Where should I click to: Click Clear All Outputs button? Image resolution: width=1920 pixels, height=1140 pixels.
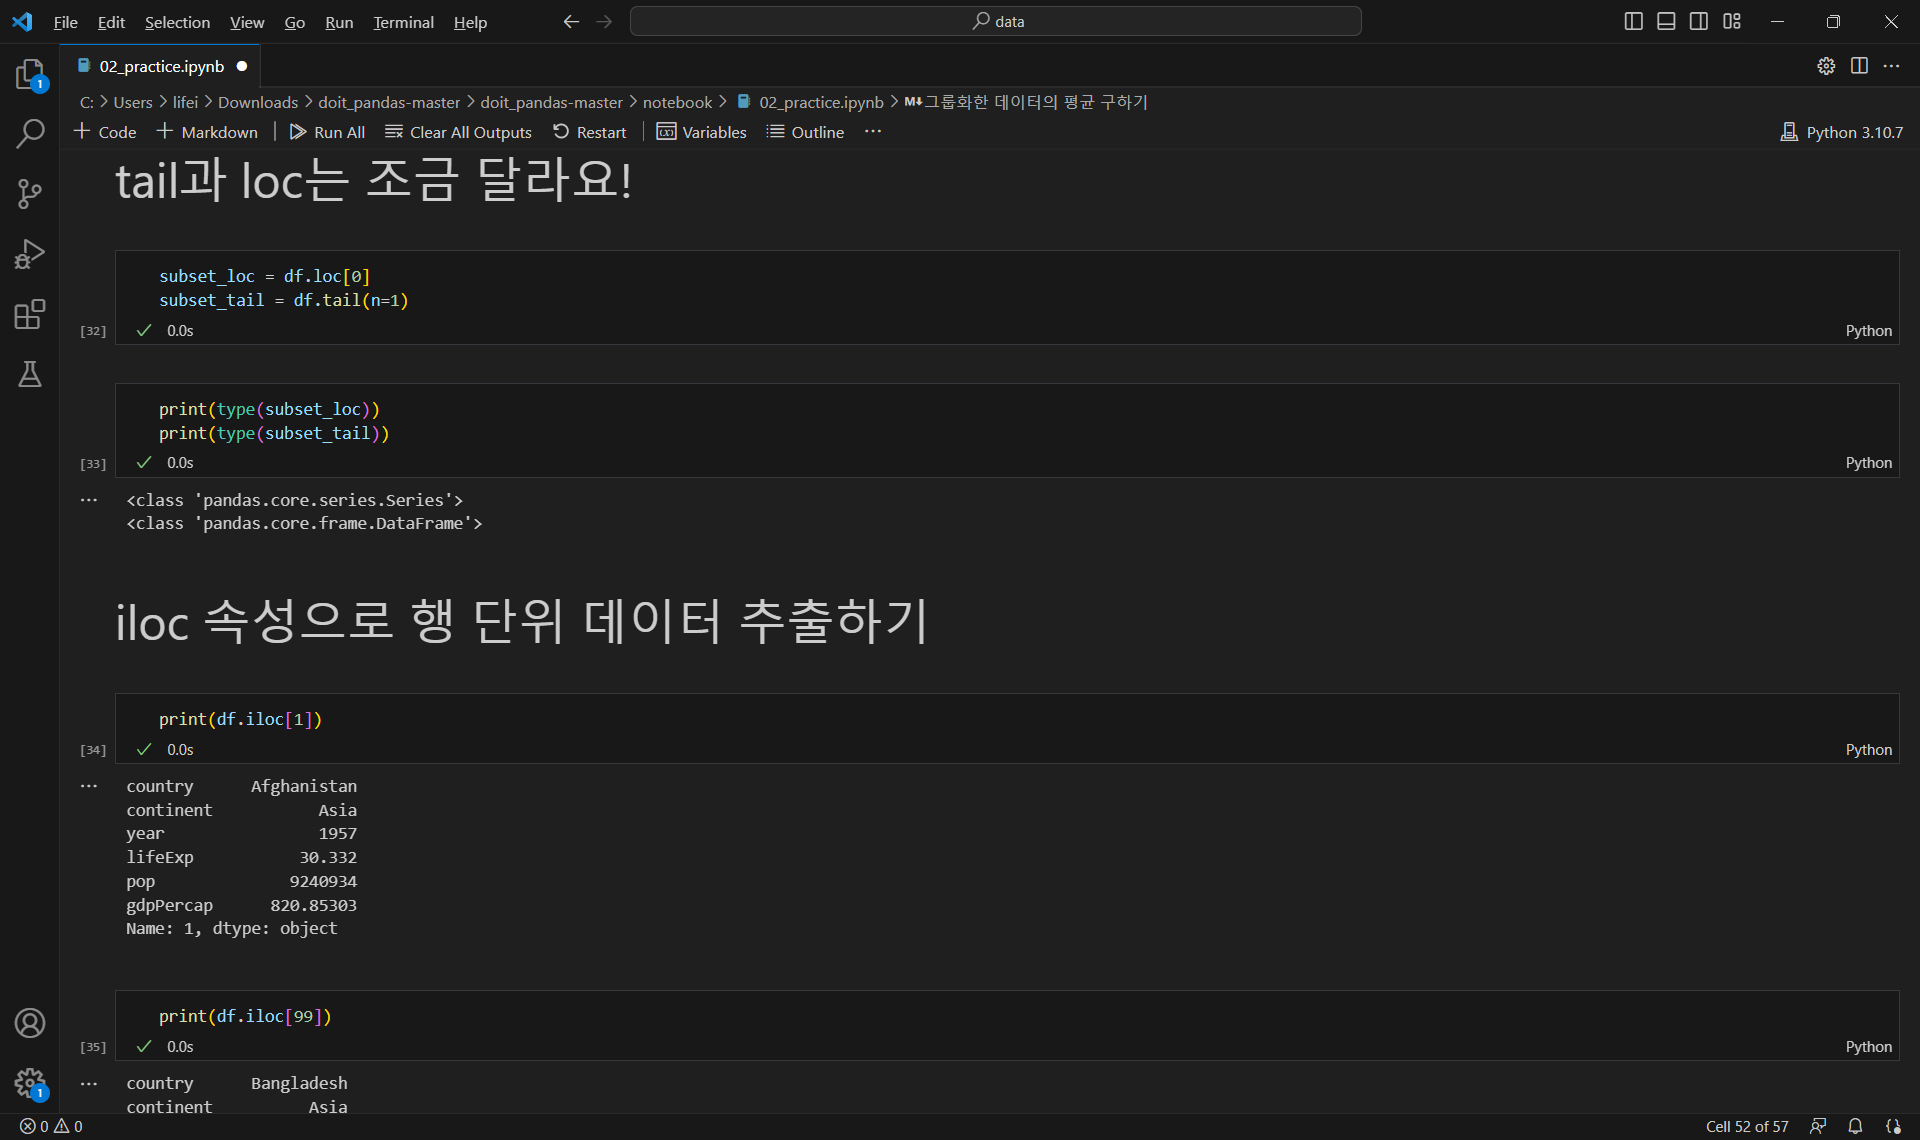458,132
